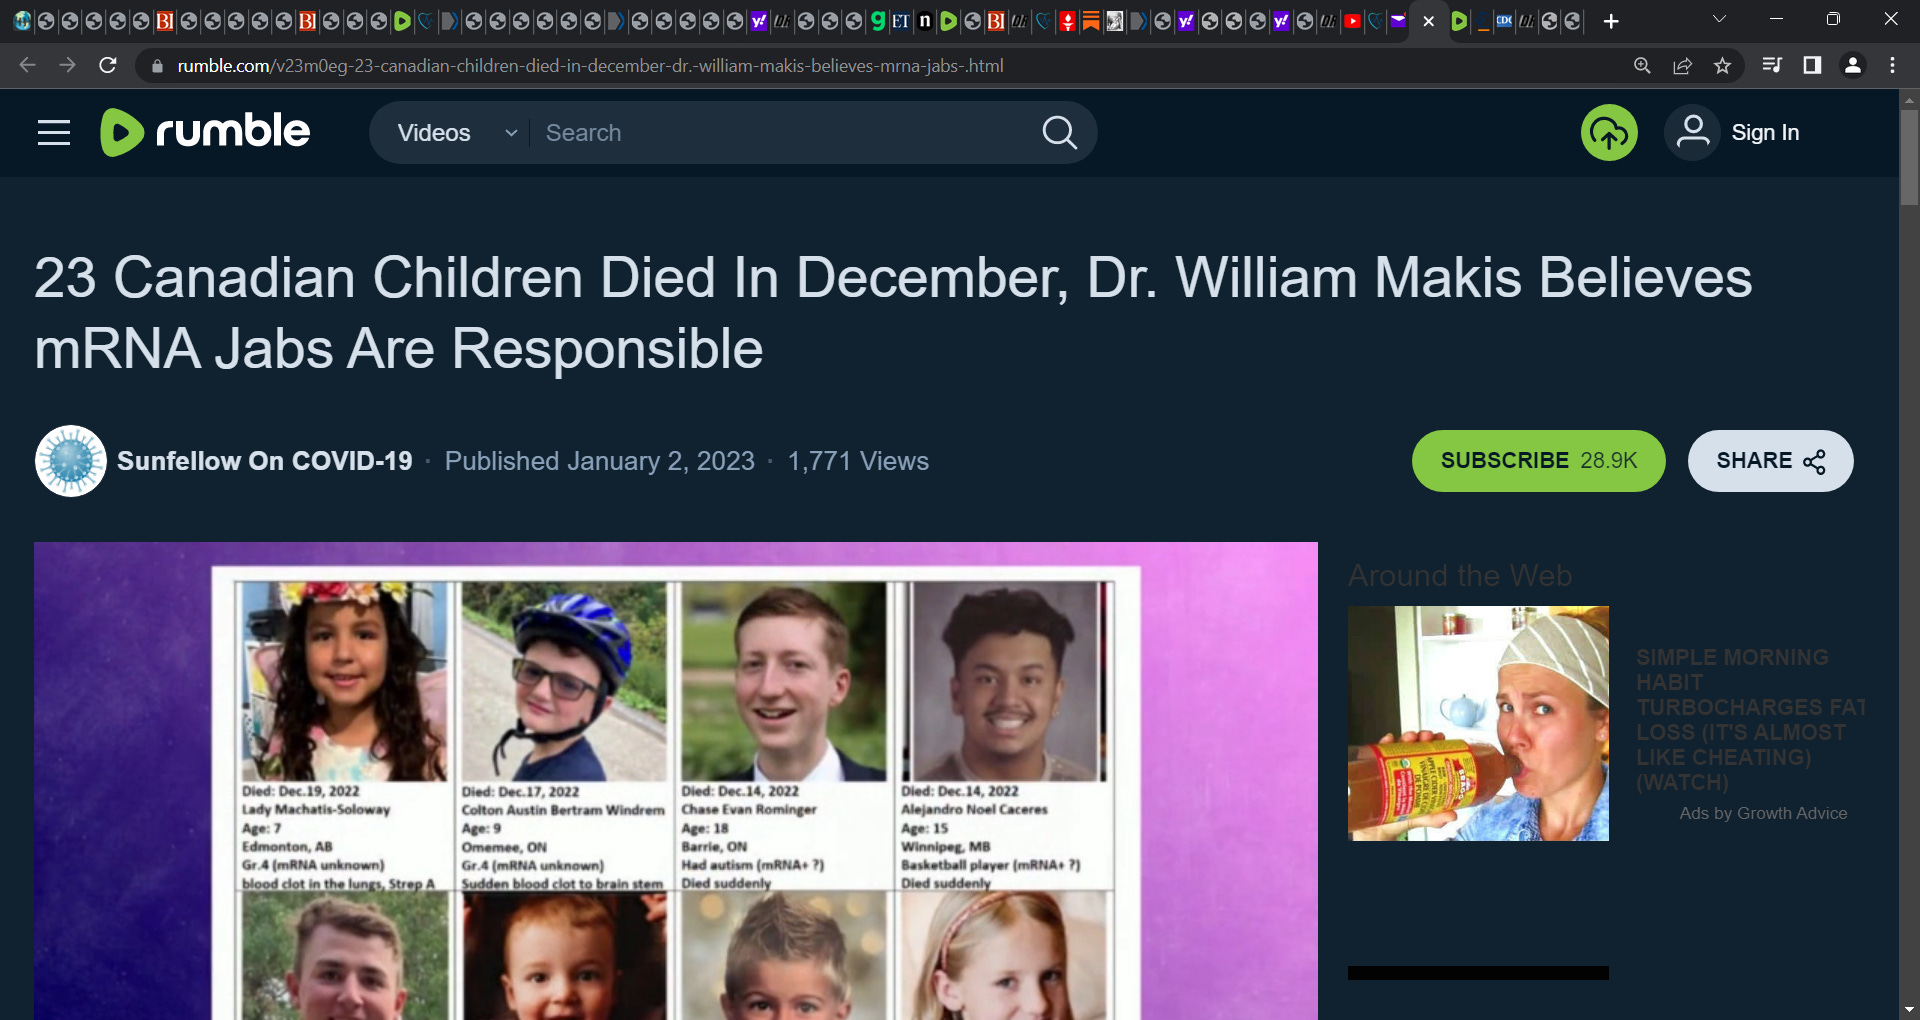Toggle the browser side panel
The image size is (1920, 1020).
[1812, 66]
